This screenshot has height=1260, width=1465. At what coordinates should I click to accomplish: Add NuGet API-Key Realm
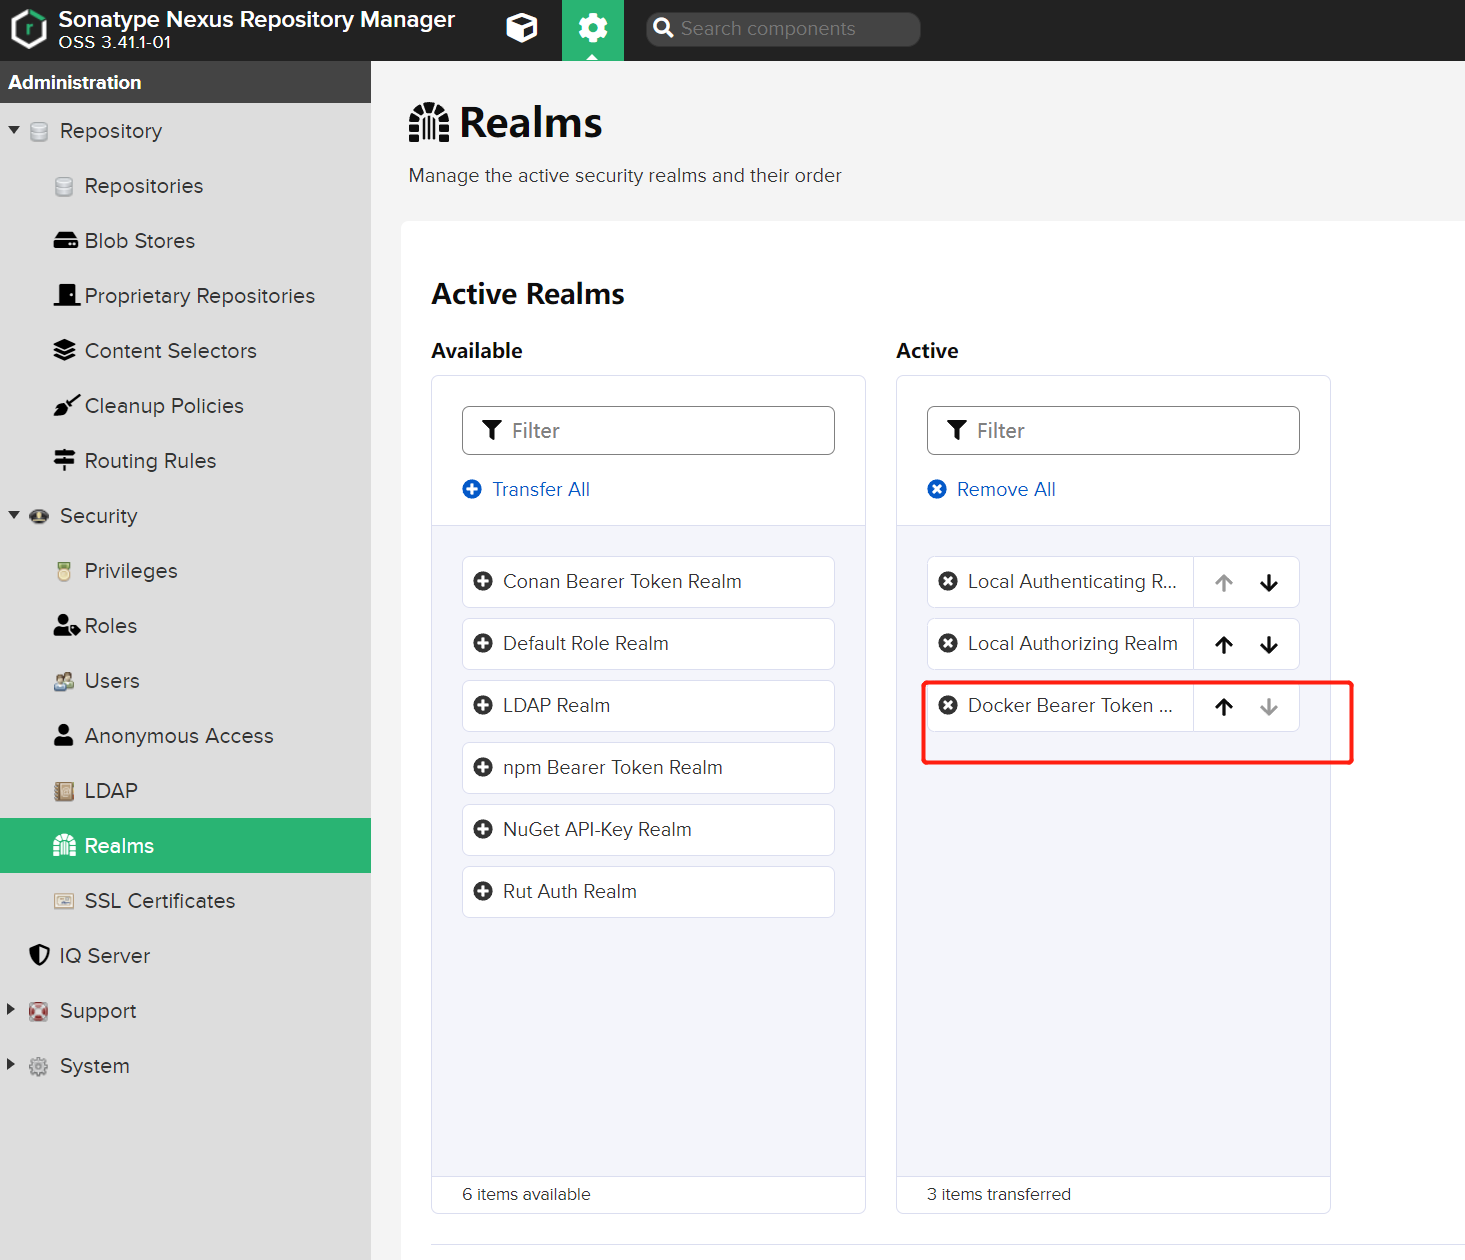pyautogui.click(x=648, y=830)
